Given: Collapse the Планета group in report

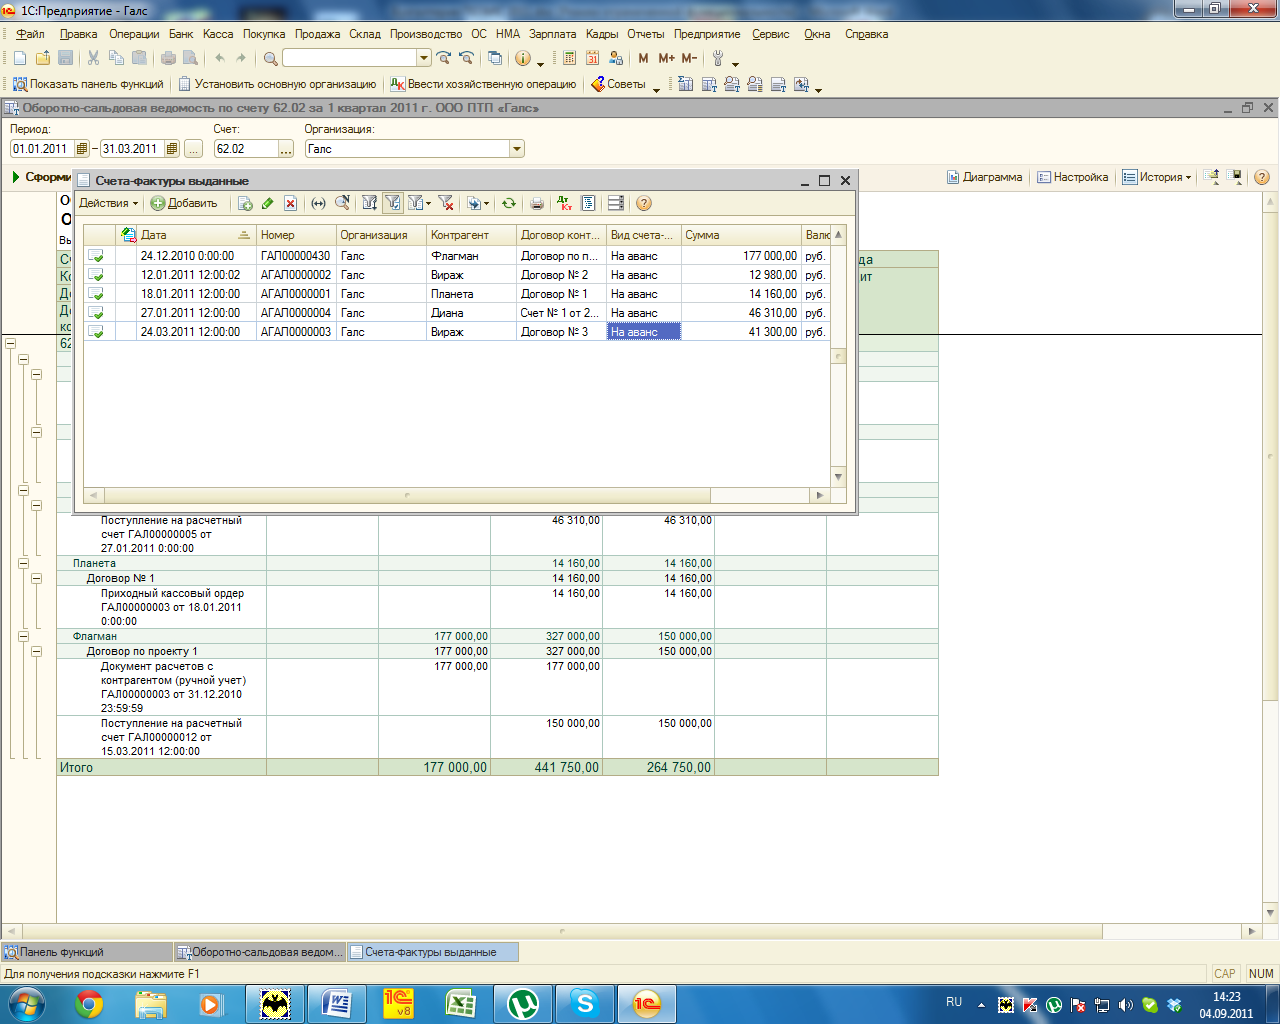Looking at the screenshot, I should (x=23, y=563).
